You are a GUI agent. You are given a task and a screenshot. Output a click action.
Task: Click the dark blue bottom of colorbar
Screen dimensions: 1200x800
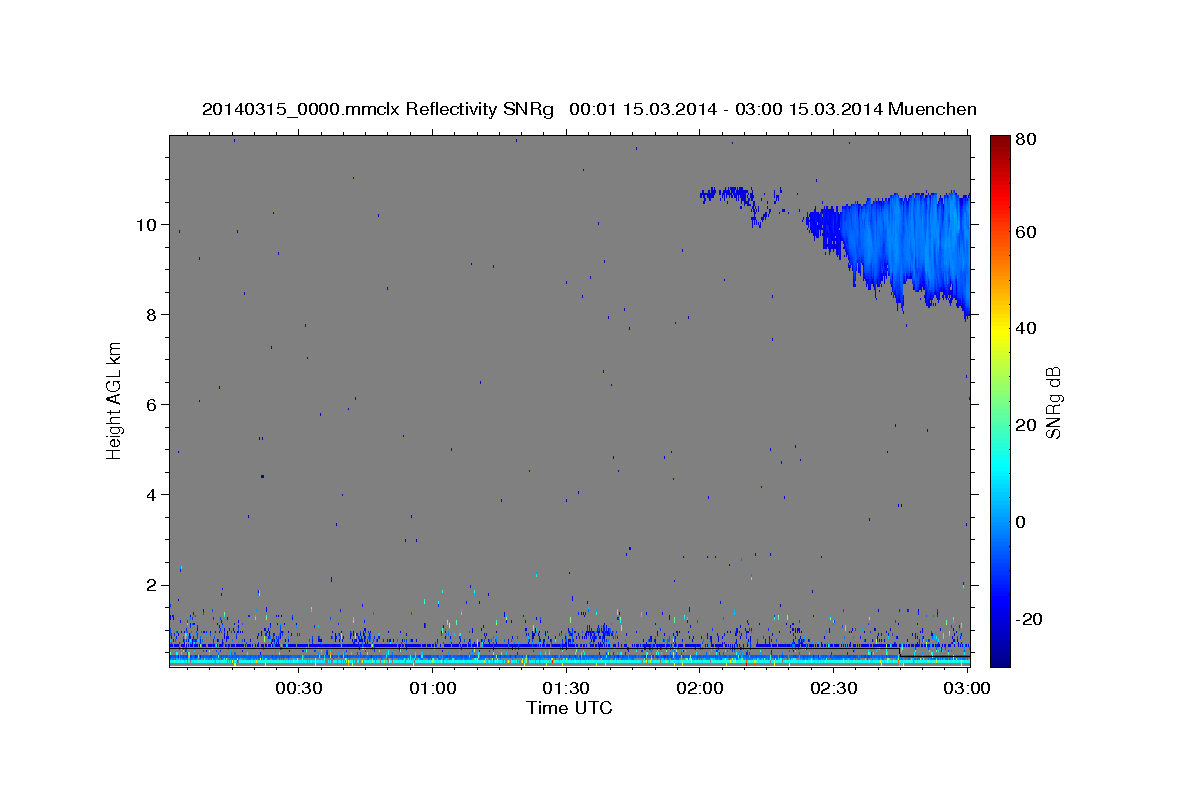click(1000, 655)
